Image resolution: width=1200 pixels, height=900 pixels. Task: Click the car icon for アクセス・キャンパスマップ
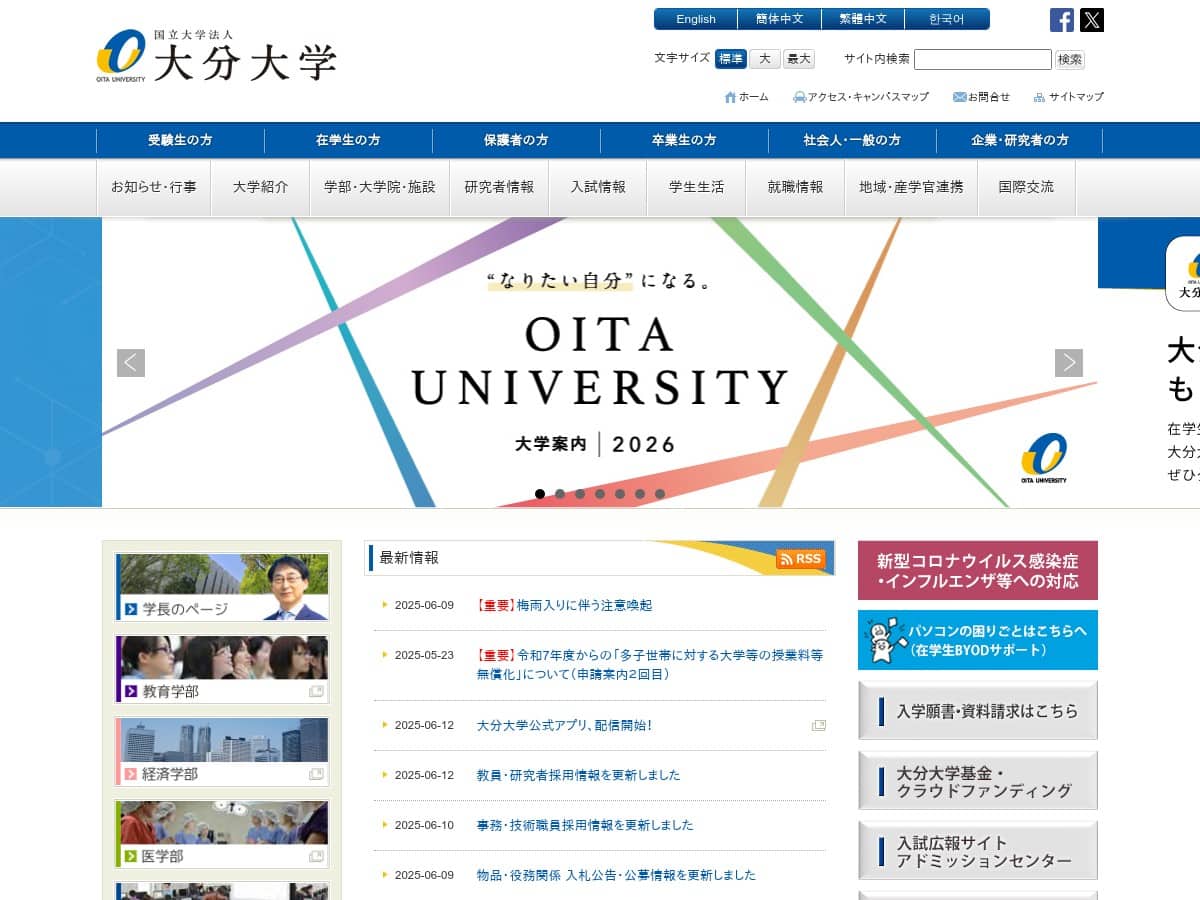click(x=799, y=97)
